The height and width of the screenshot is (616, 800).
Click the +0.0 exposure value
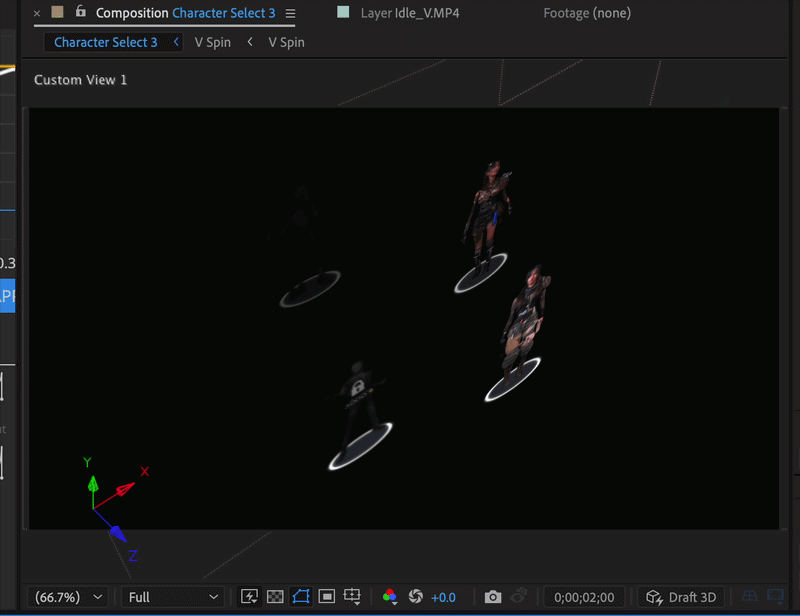coord(443,598)
